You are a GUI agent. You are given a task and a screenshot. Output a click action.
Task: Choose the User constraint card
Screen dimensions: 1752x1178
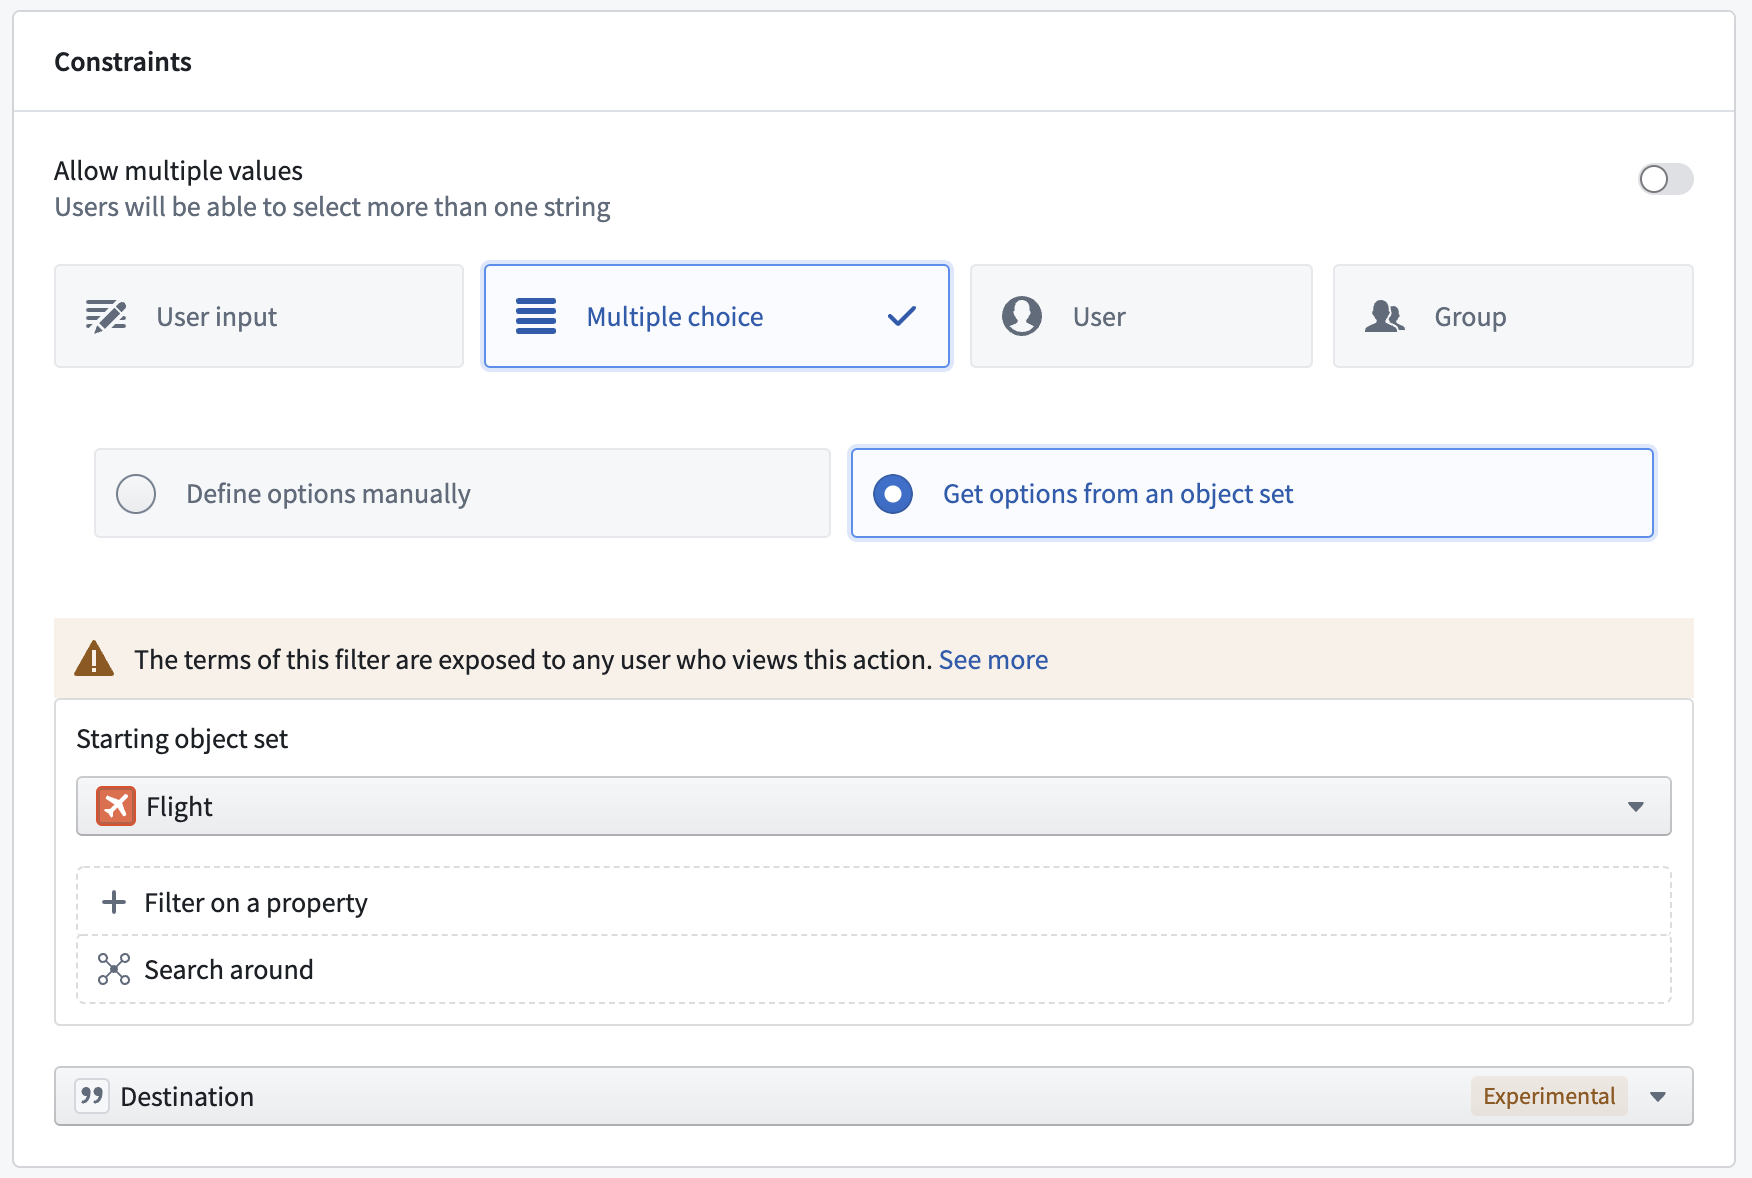pyautogui.click(x=1141, y=316)
